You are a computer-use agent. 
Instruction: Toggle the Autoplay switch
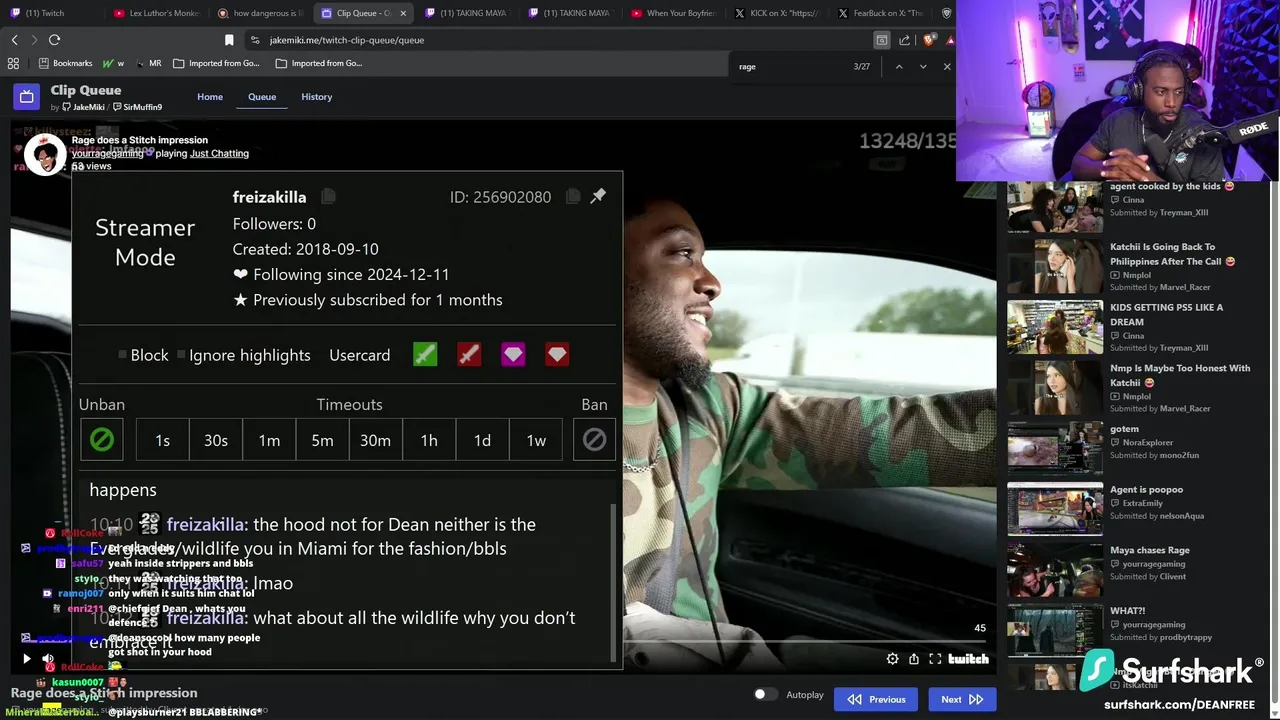point(765,694)
